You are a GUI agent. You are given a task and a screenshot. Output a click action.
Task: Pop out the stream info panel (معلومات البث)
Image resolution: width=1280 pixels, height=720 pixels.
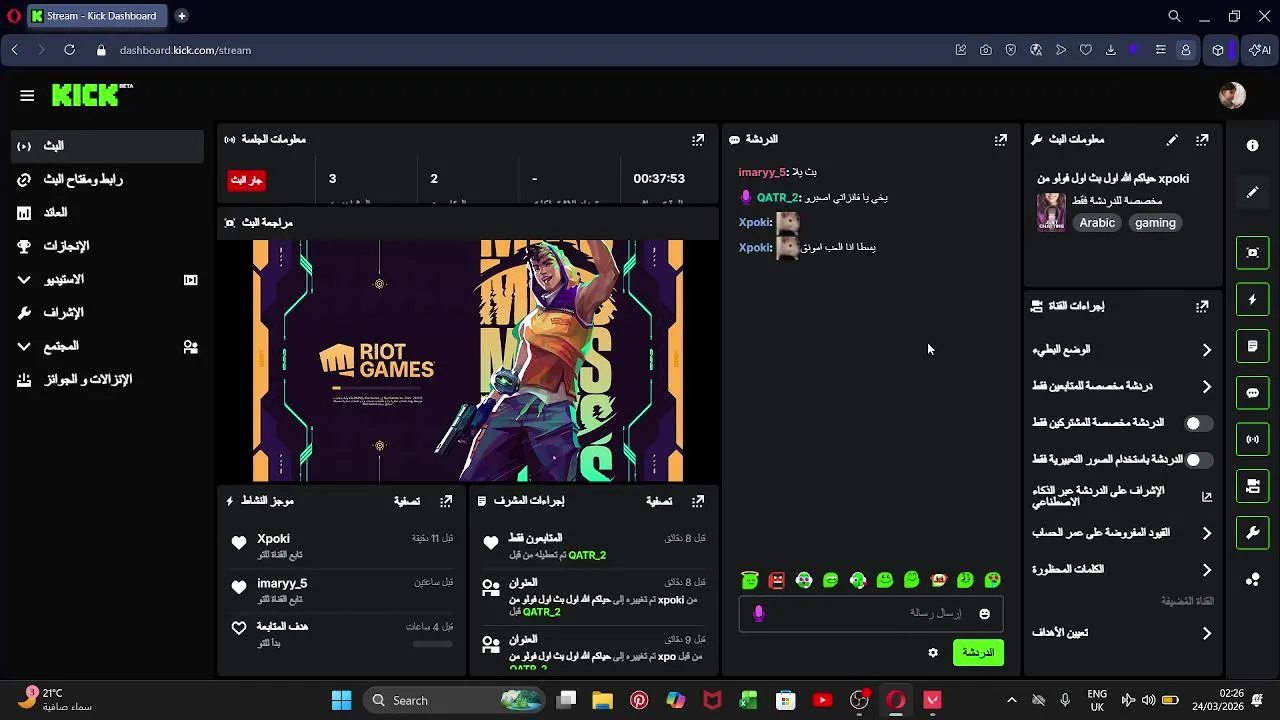pos(1202,140)
